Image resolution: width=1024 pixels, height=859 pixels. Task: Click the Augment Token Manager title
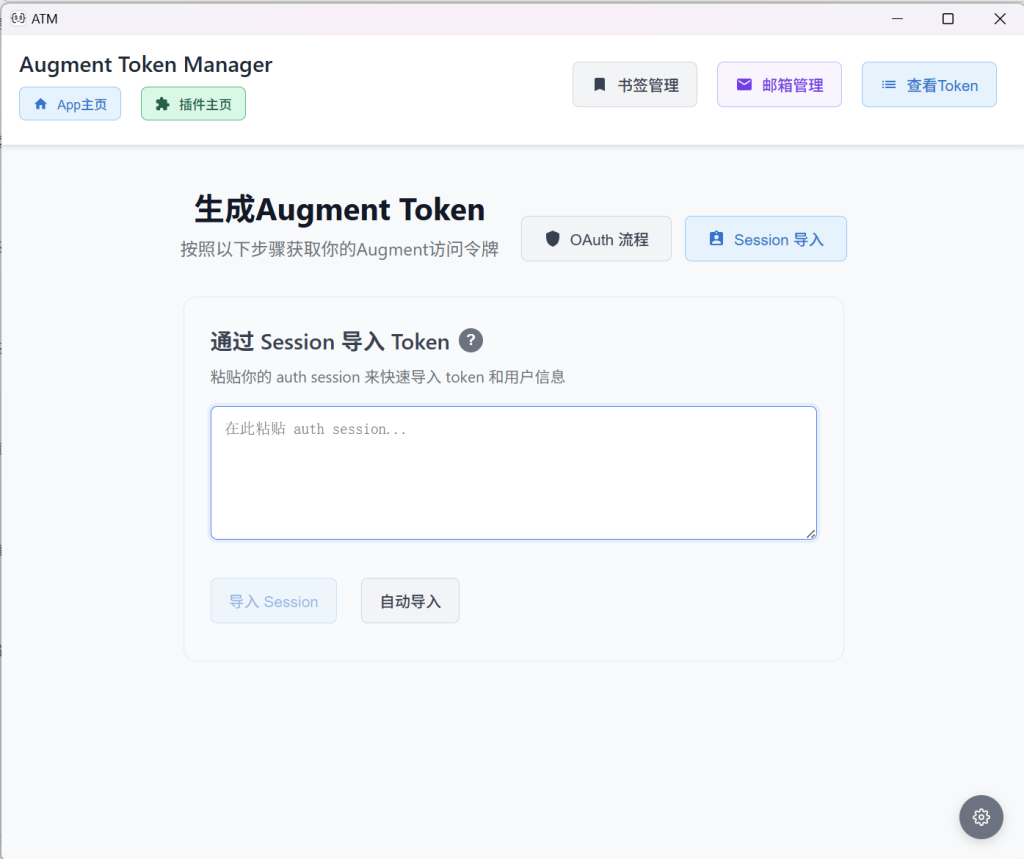point(146,65)
